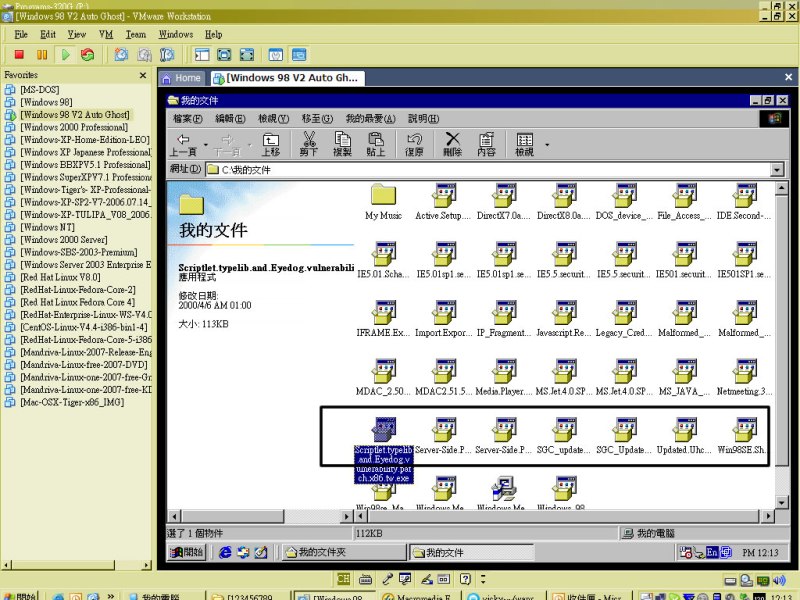Suspend the VM with the pause icon
Image resolution: width=800 pixels, height=600 pixels.
coord(42,55)
